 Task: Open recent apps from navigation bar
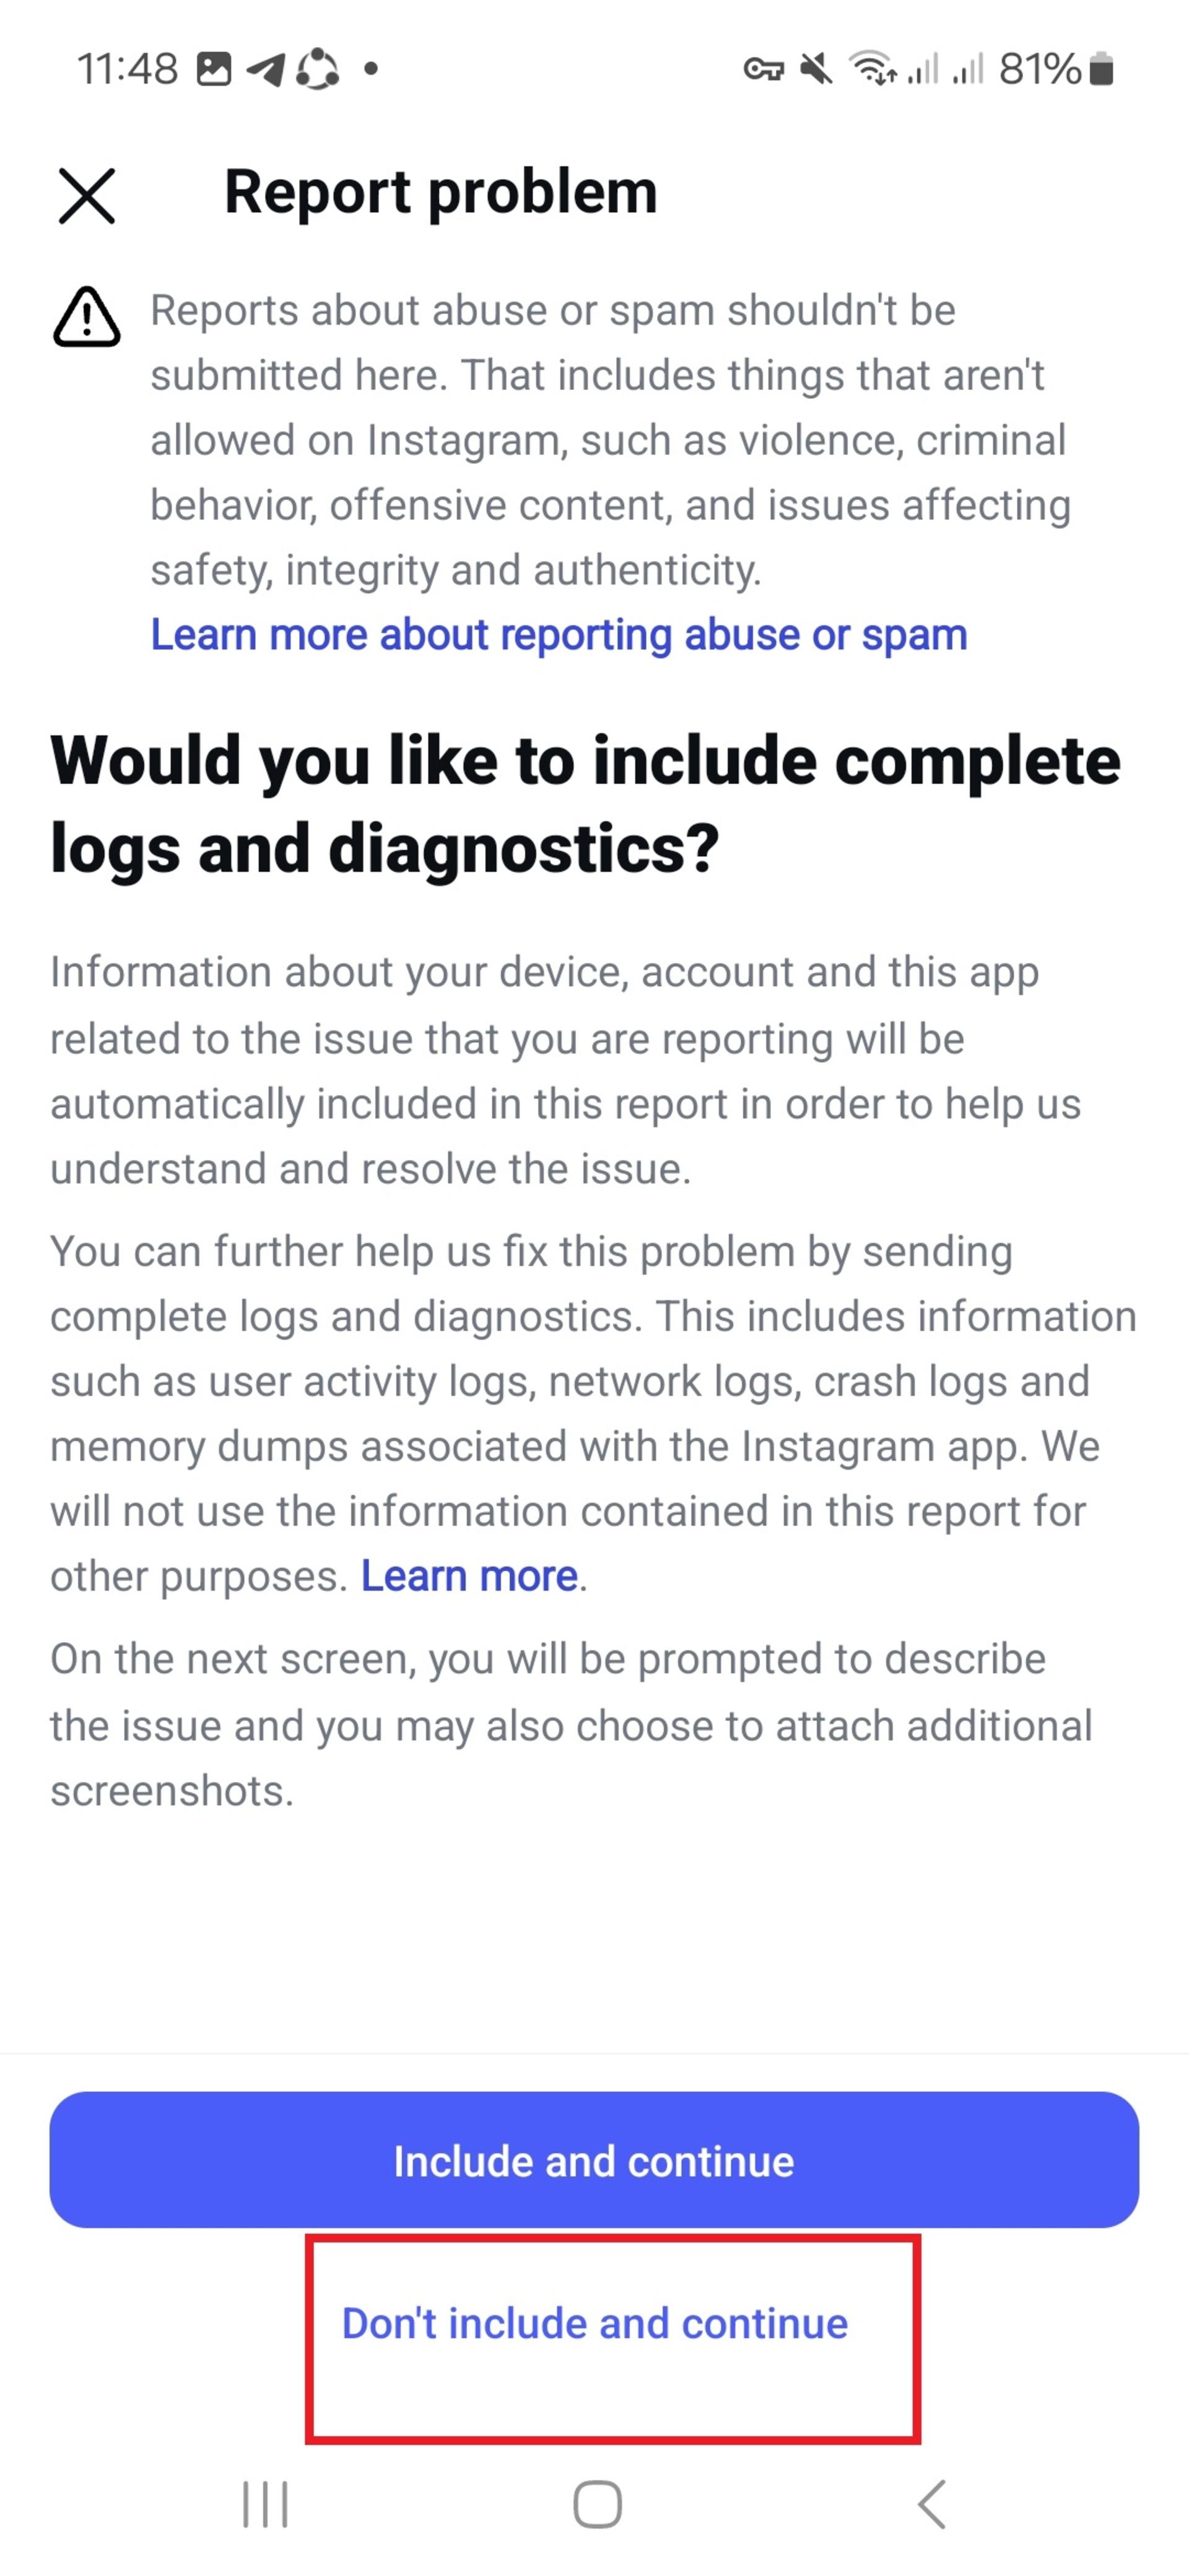[265, 2503]
